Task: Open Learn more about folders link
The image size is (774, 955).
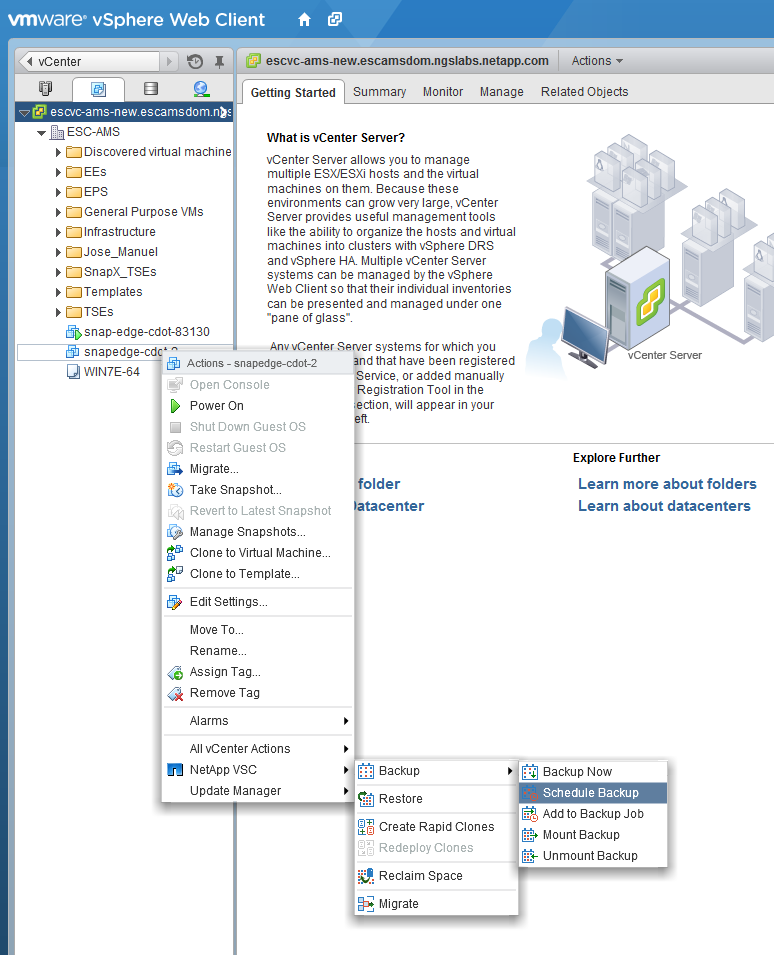Action: click(667, 484)
